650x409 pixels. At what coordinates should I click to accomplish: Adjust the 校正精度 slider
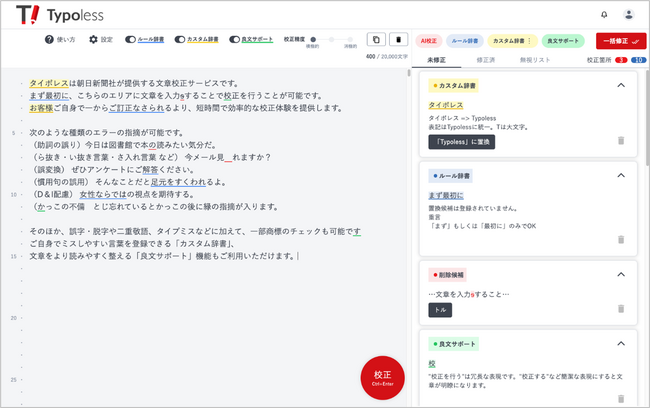[x=331, y=40]
